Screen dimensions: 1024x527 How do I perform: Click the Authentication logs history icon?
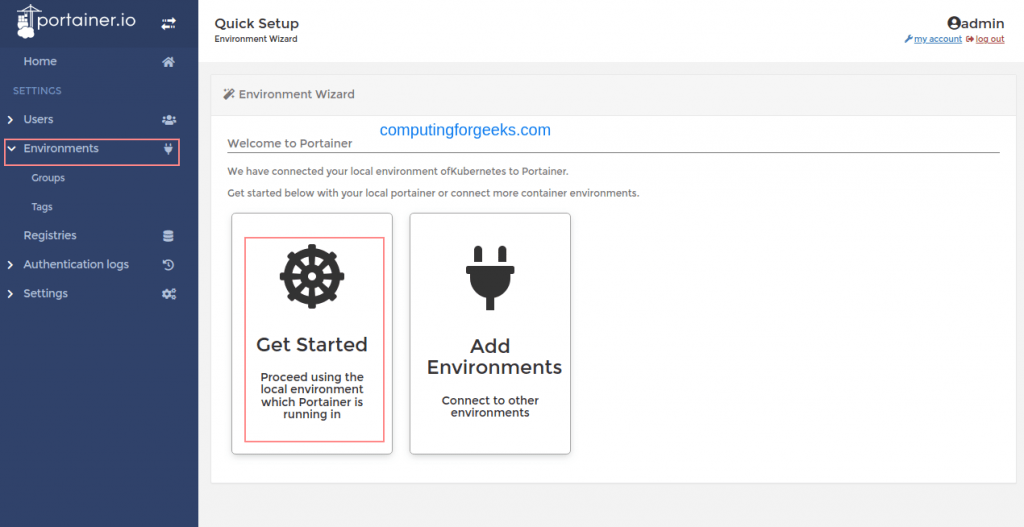[x=168, y=265]
